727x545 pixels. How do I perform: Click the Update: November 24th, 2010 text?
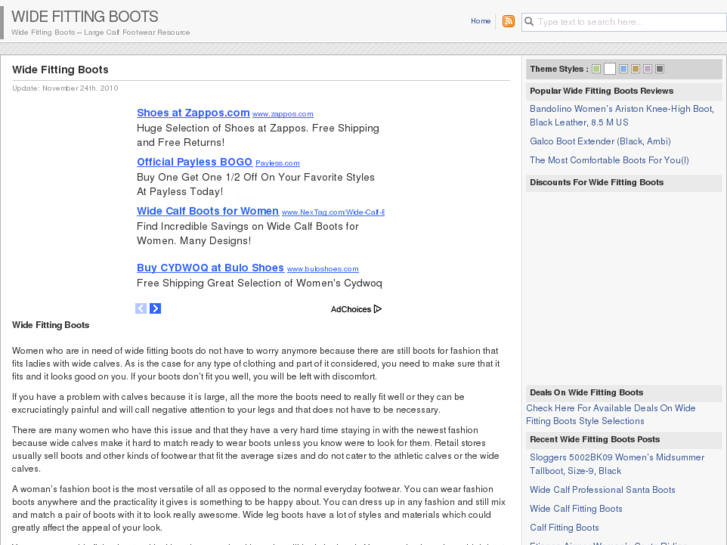(x=65, y=88)
